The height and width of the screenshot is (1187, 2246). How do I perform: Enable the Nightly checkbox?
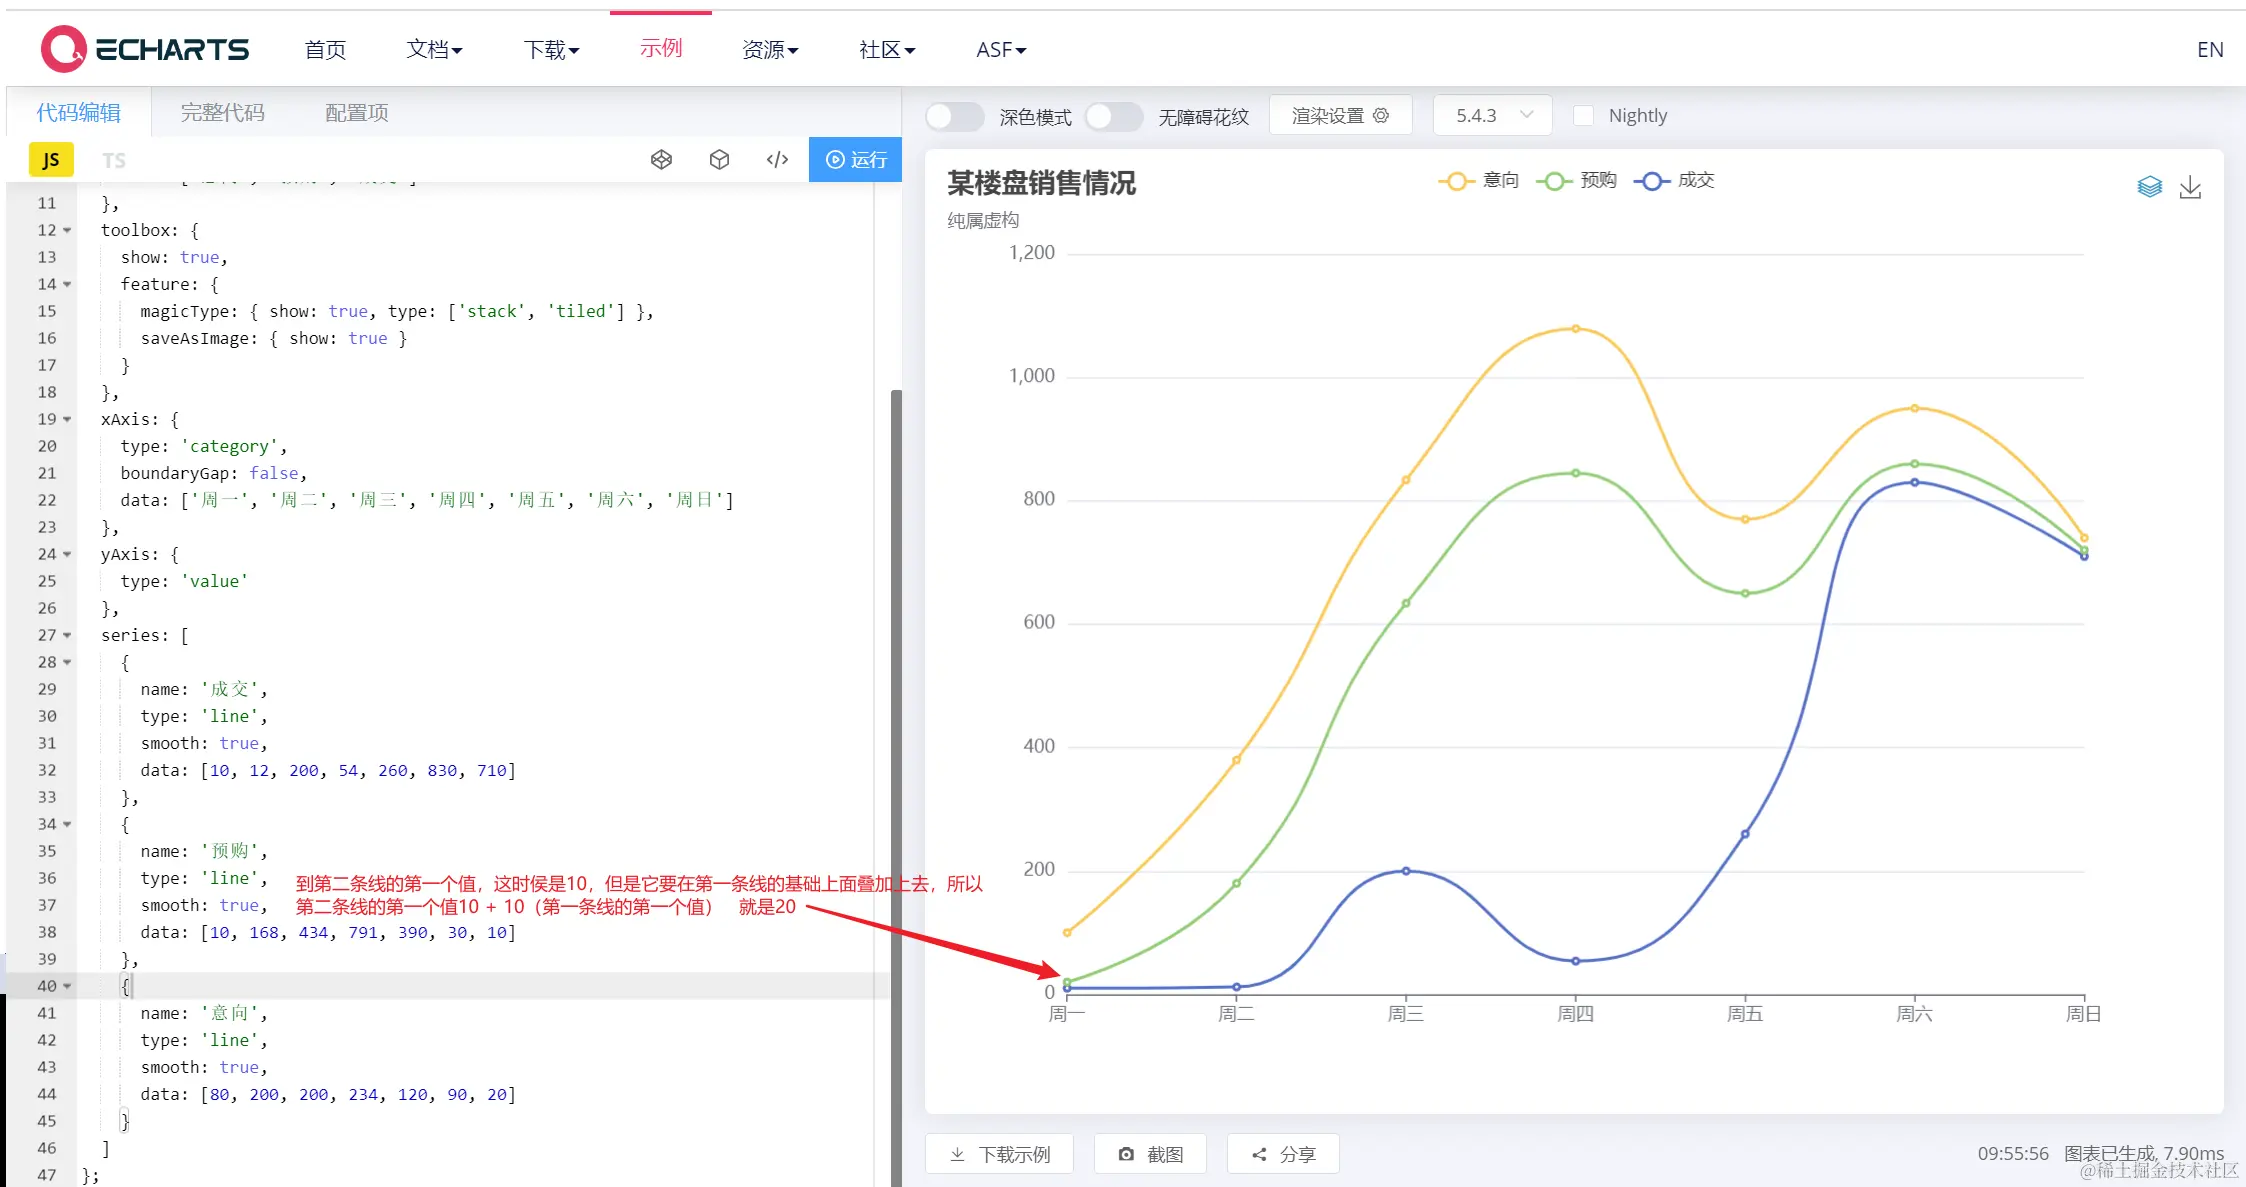tap(1583, 116)
